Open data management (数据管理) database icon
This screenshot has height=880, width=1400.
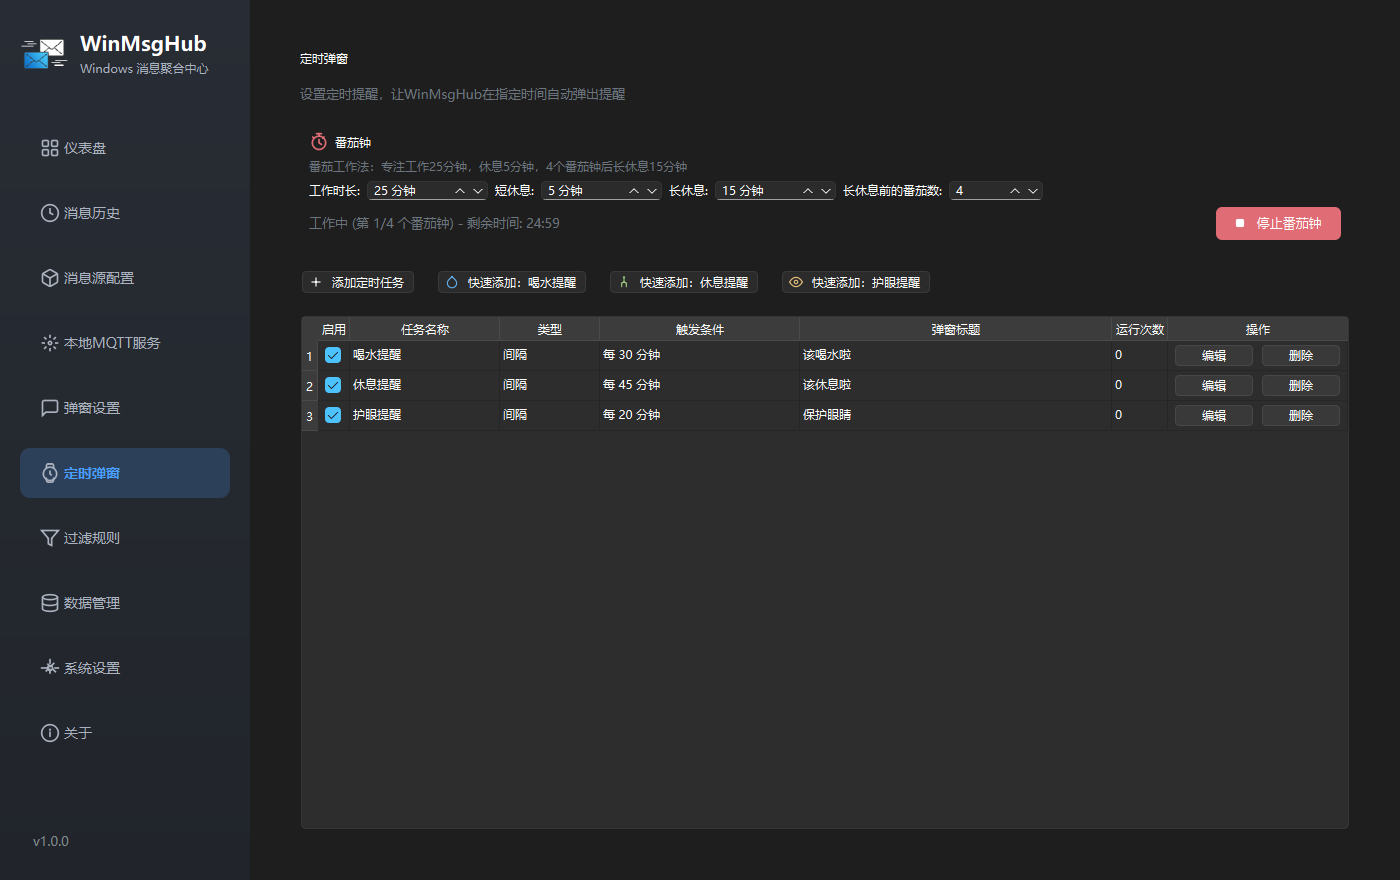pyautogui.click(x=49, y=603)
